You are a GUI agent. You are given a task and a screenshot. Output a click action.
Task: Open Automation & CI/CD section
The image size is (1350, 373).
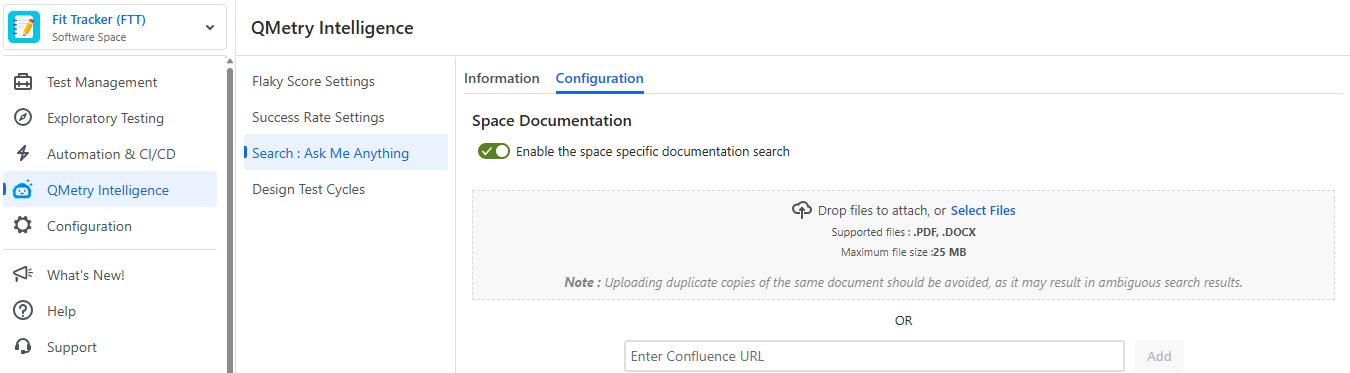110,154
